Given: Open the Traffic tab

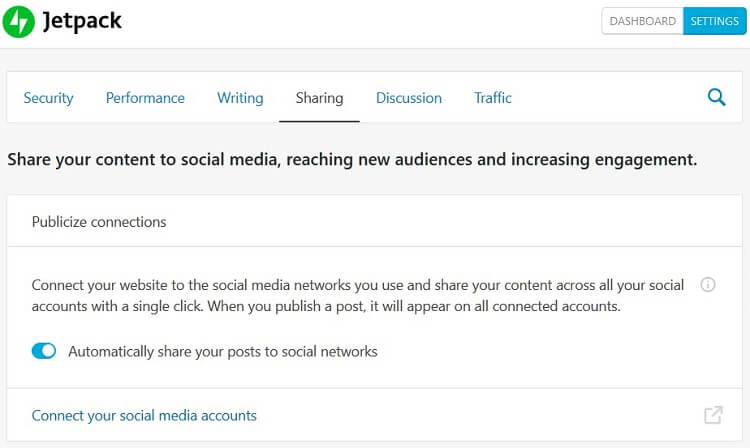Looking at the screenshot, I should (493, 98).
